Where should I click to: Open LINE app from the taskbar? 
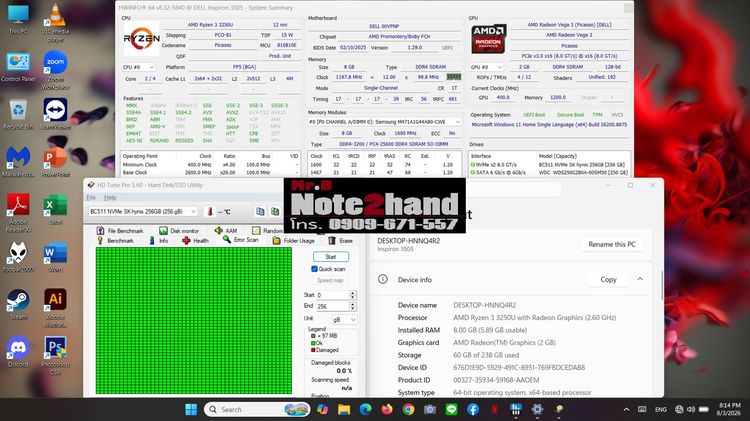tap(452, 410)
